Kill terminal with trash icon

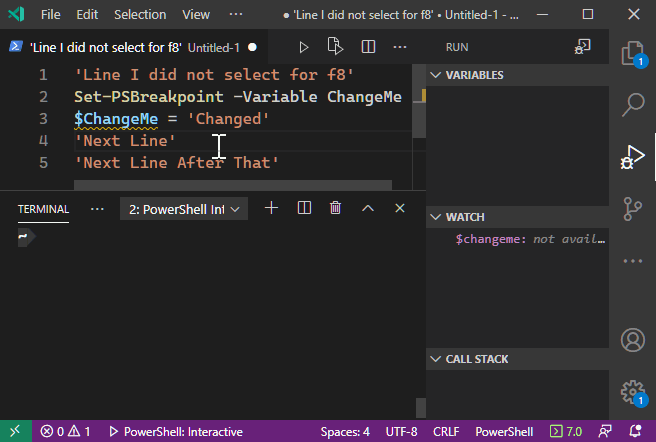pos(335,208)
